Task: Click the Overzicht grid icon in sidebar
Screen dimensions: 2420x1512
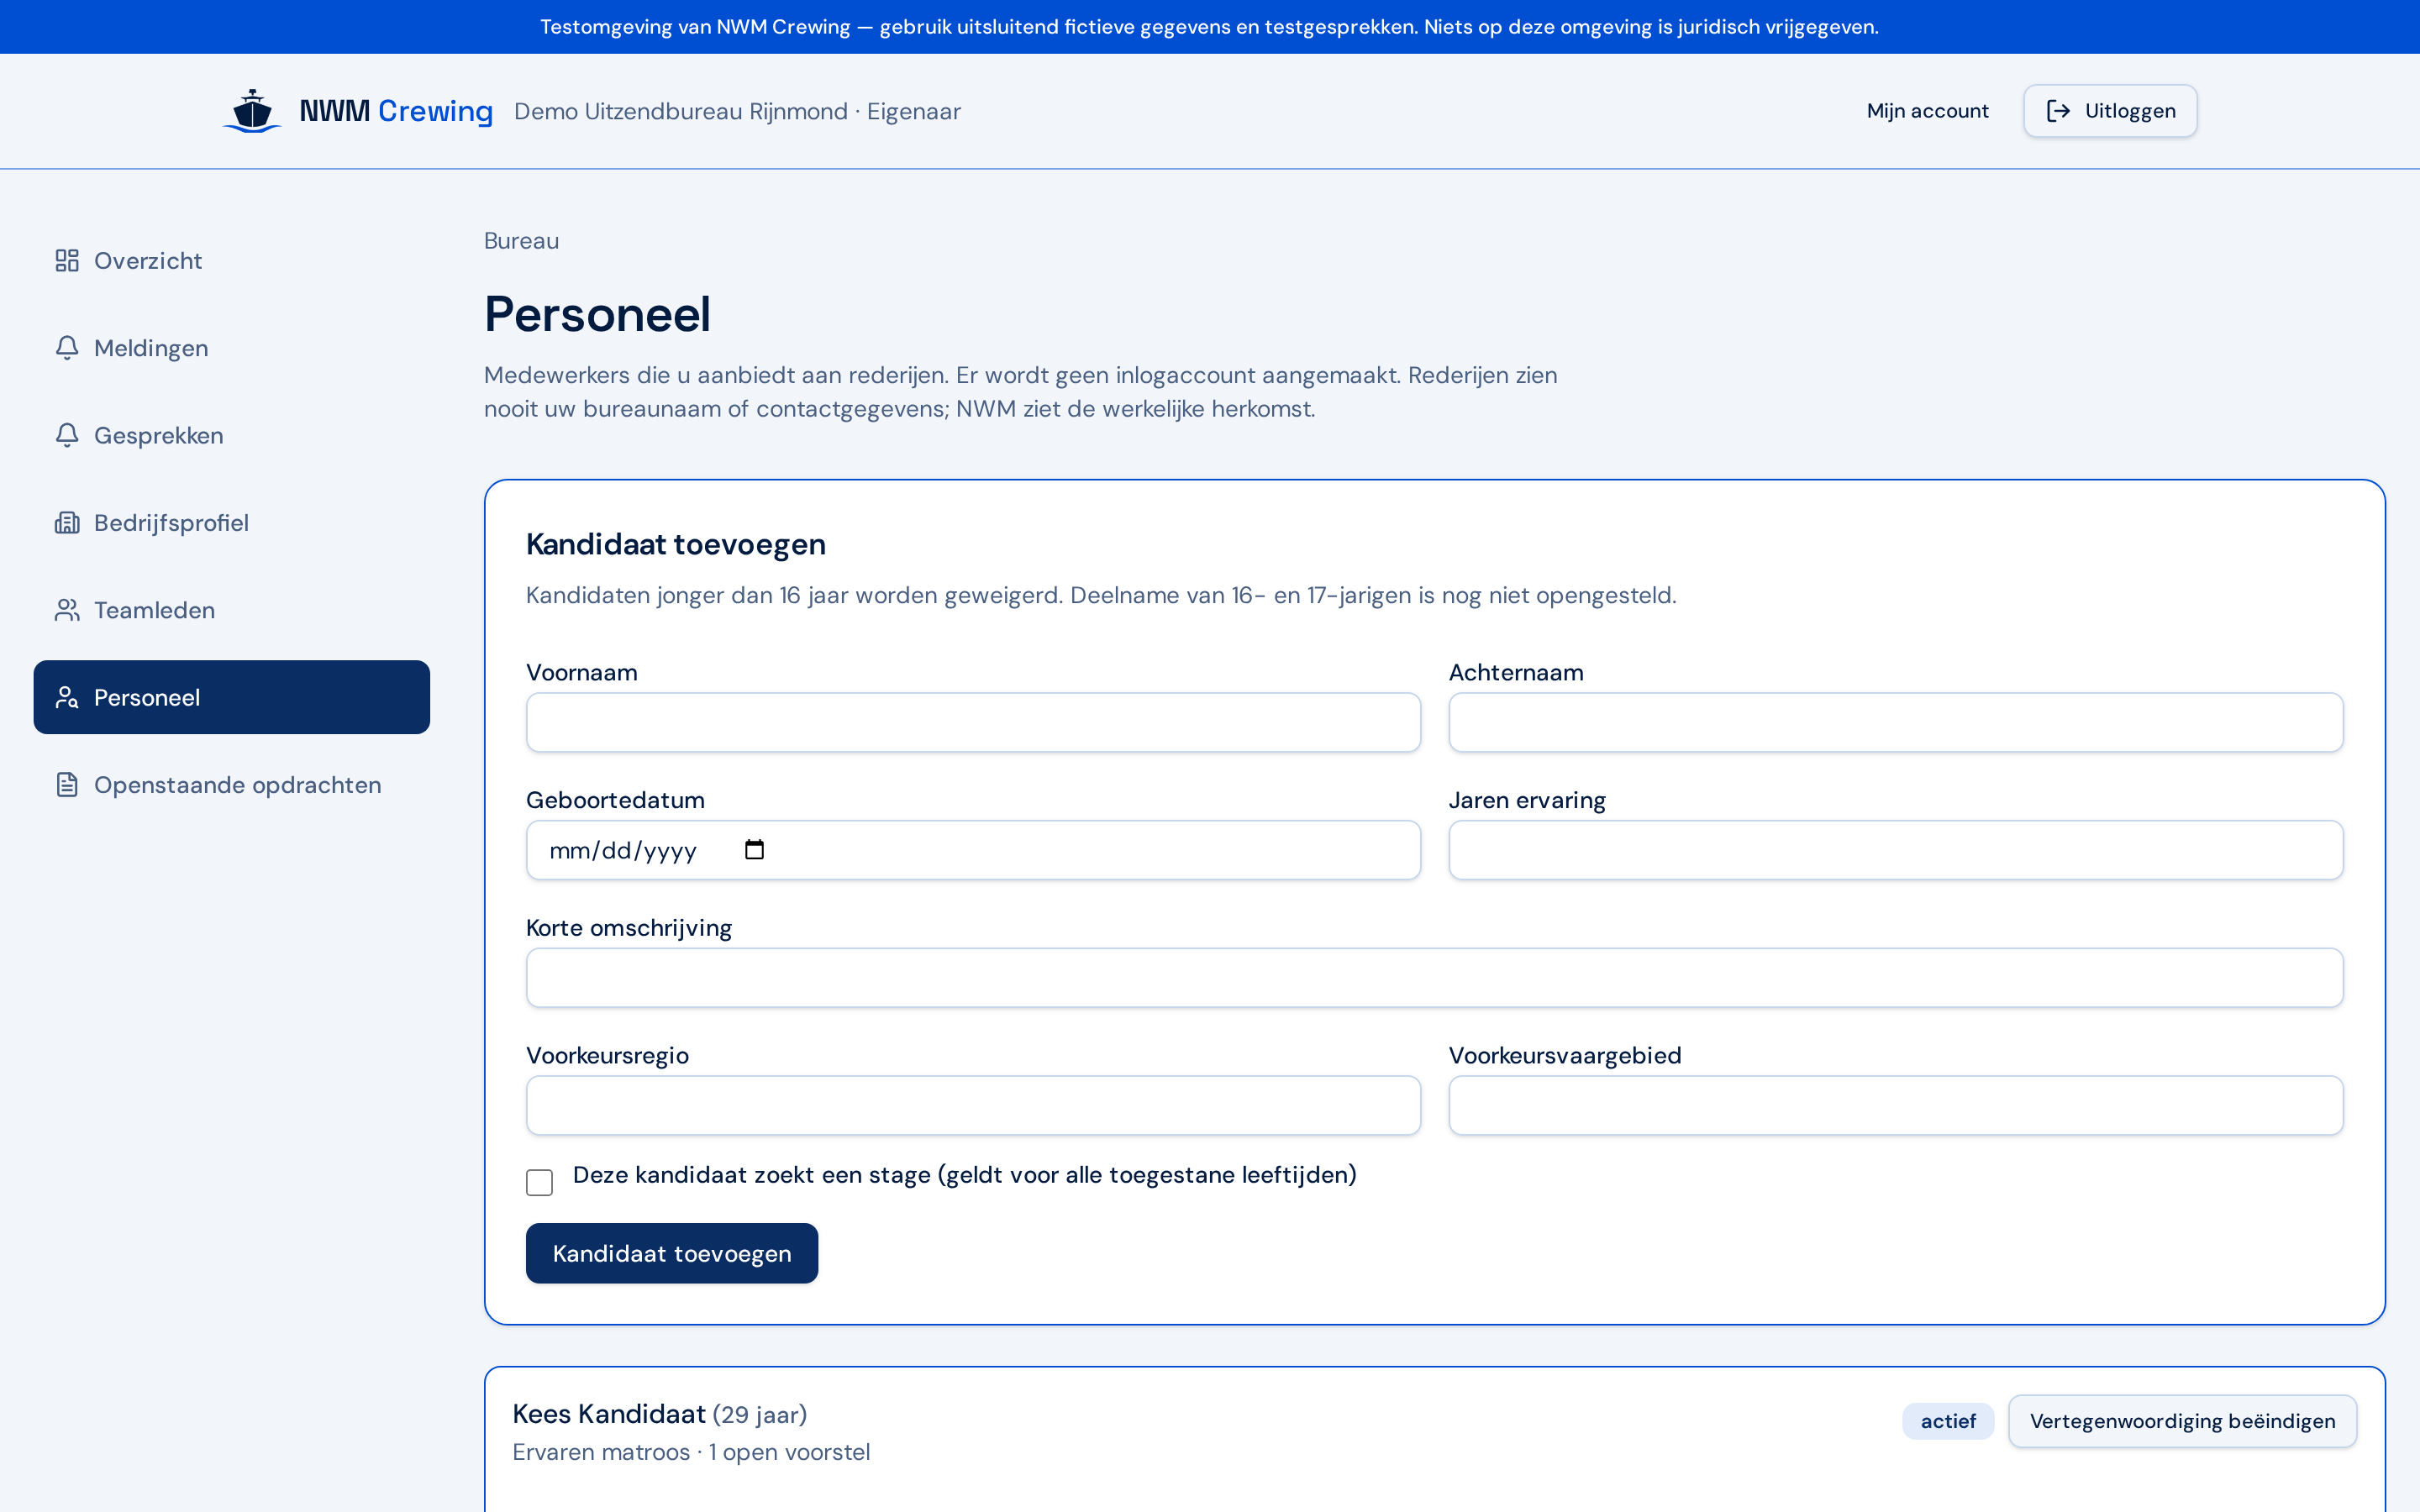Action: [x=67, y=261]
